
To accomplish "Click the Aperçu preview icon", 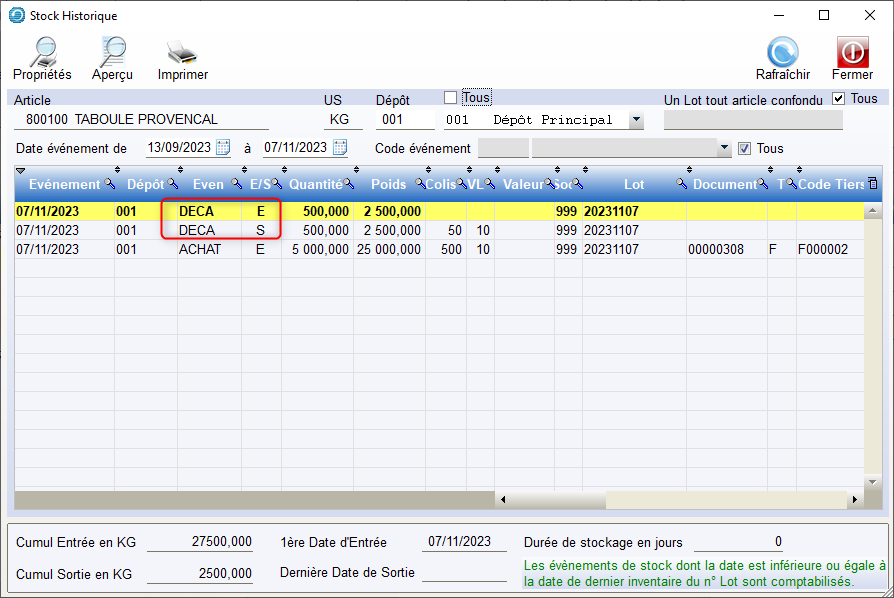I will (112, 52).
